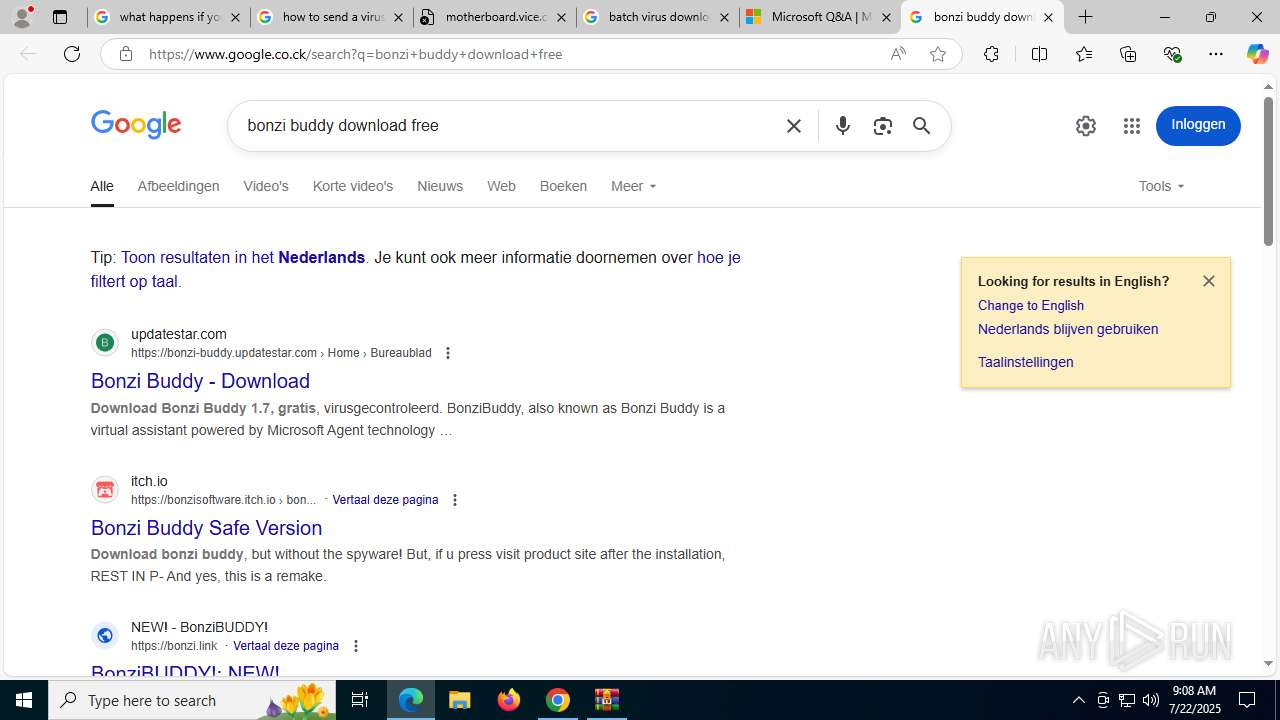1280x720 pixels.
Task: Open more options for updatestar.com result
Action: (448, 353)
